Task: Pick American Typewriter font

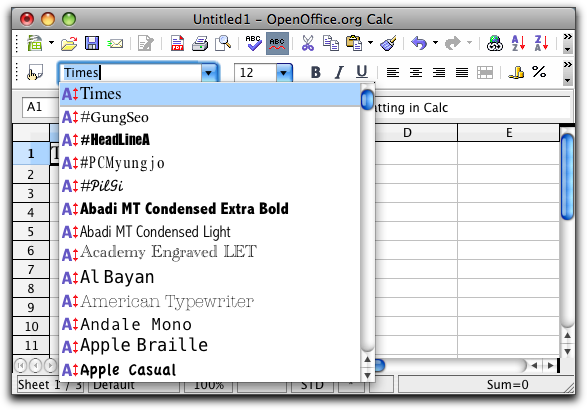Action: (210, 301)
